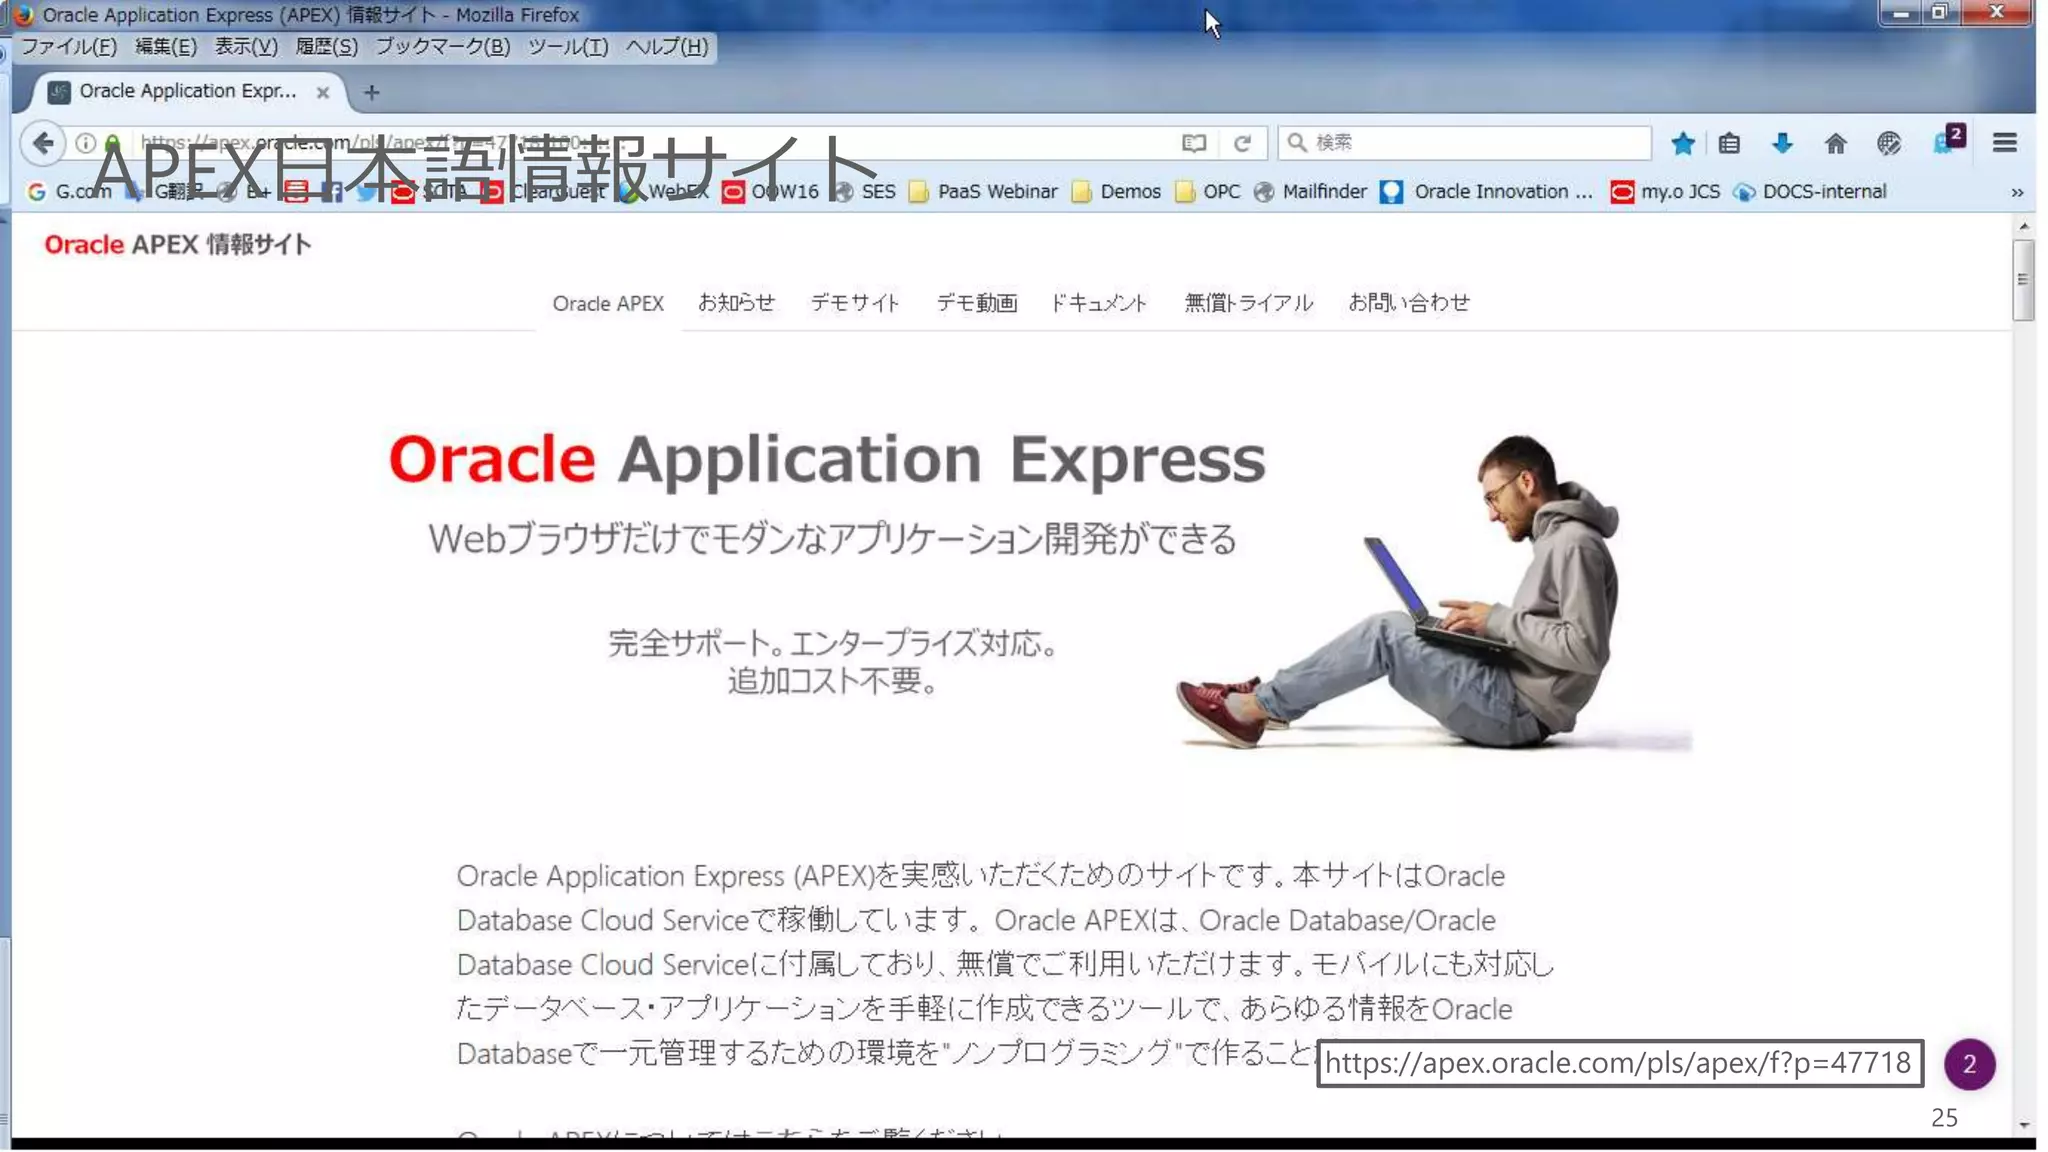The height and width of the screenshot is (1152, 2048).
Task: Open downloads with the blue arrow icon
Action: tap(1782, 143)
